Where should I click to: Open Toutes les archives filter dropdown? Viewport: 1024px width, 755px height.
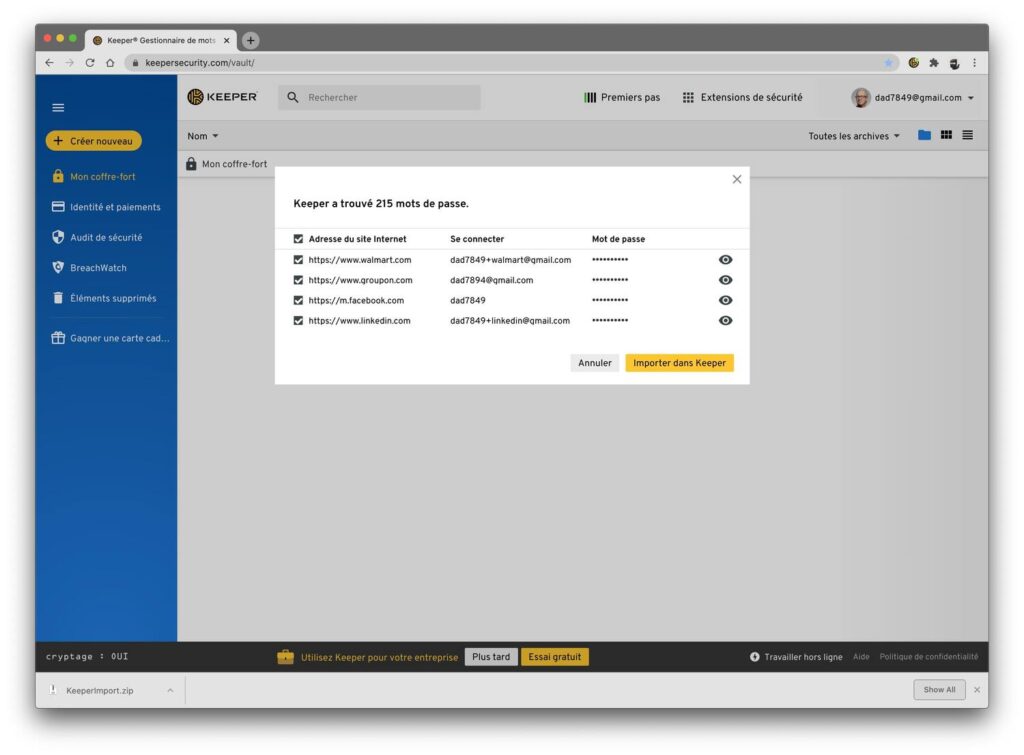pos(854,136)
